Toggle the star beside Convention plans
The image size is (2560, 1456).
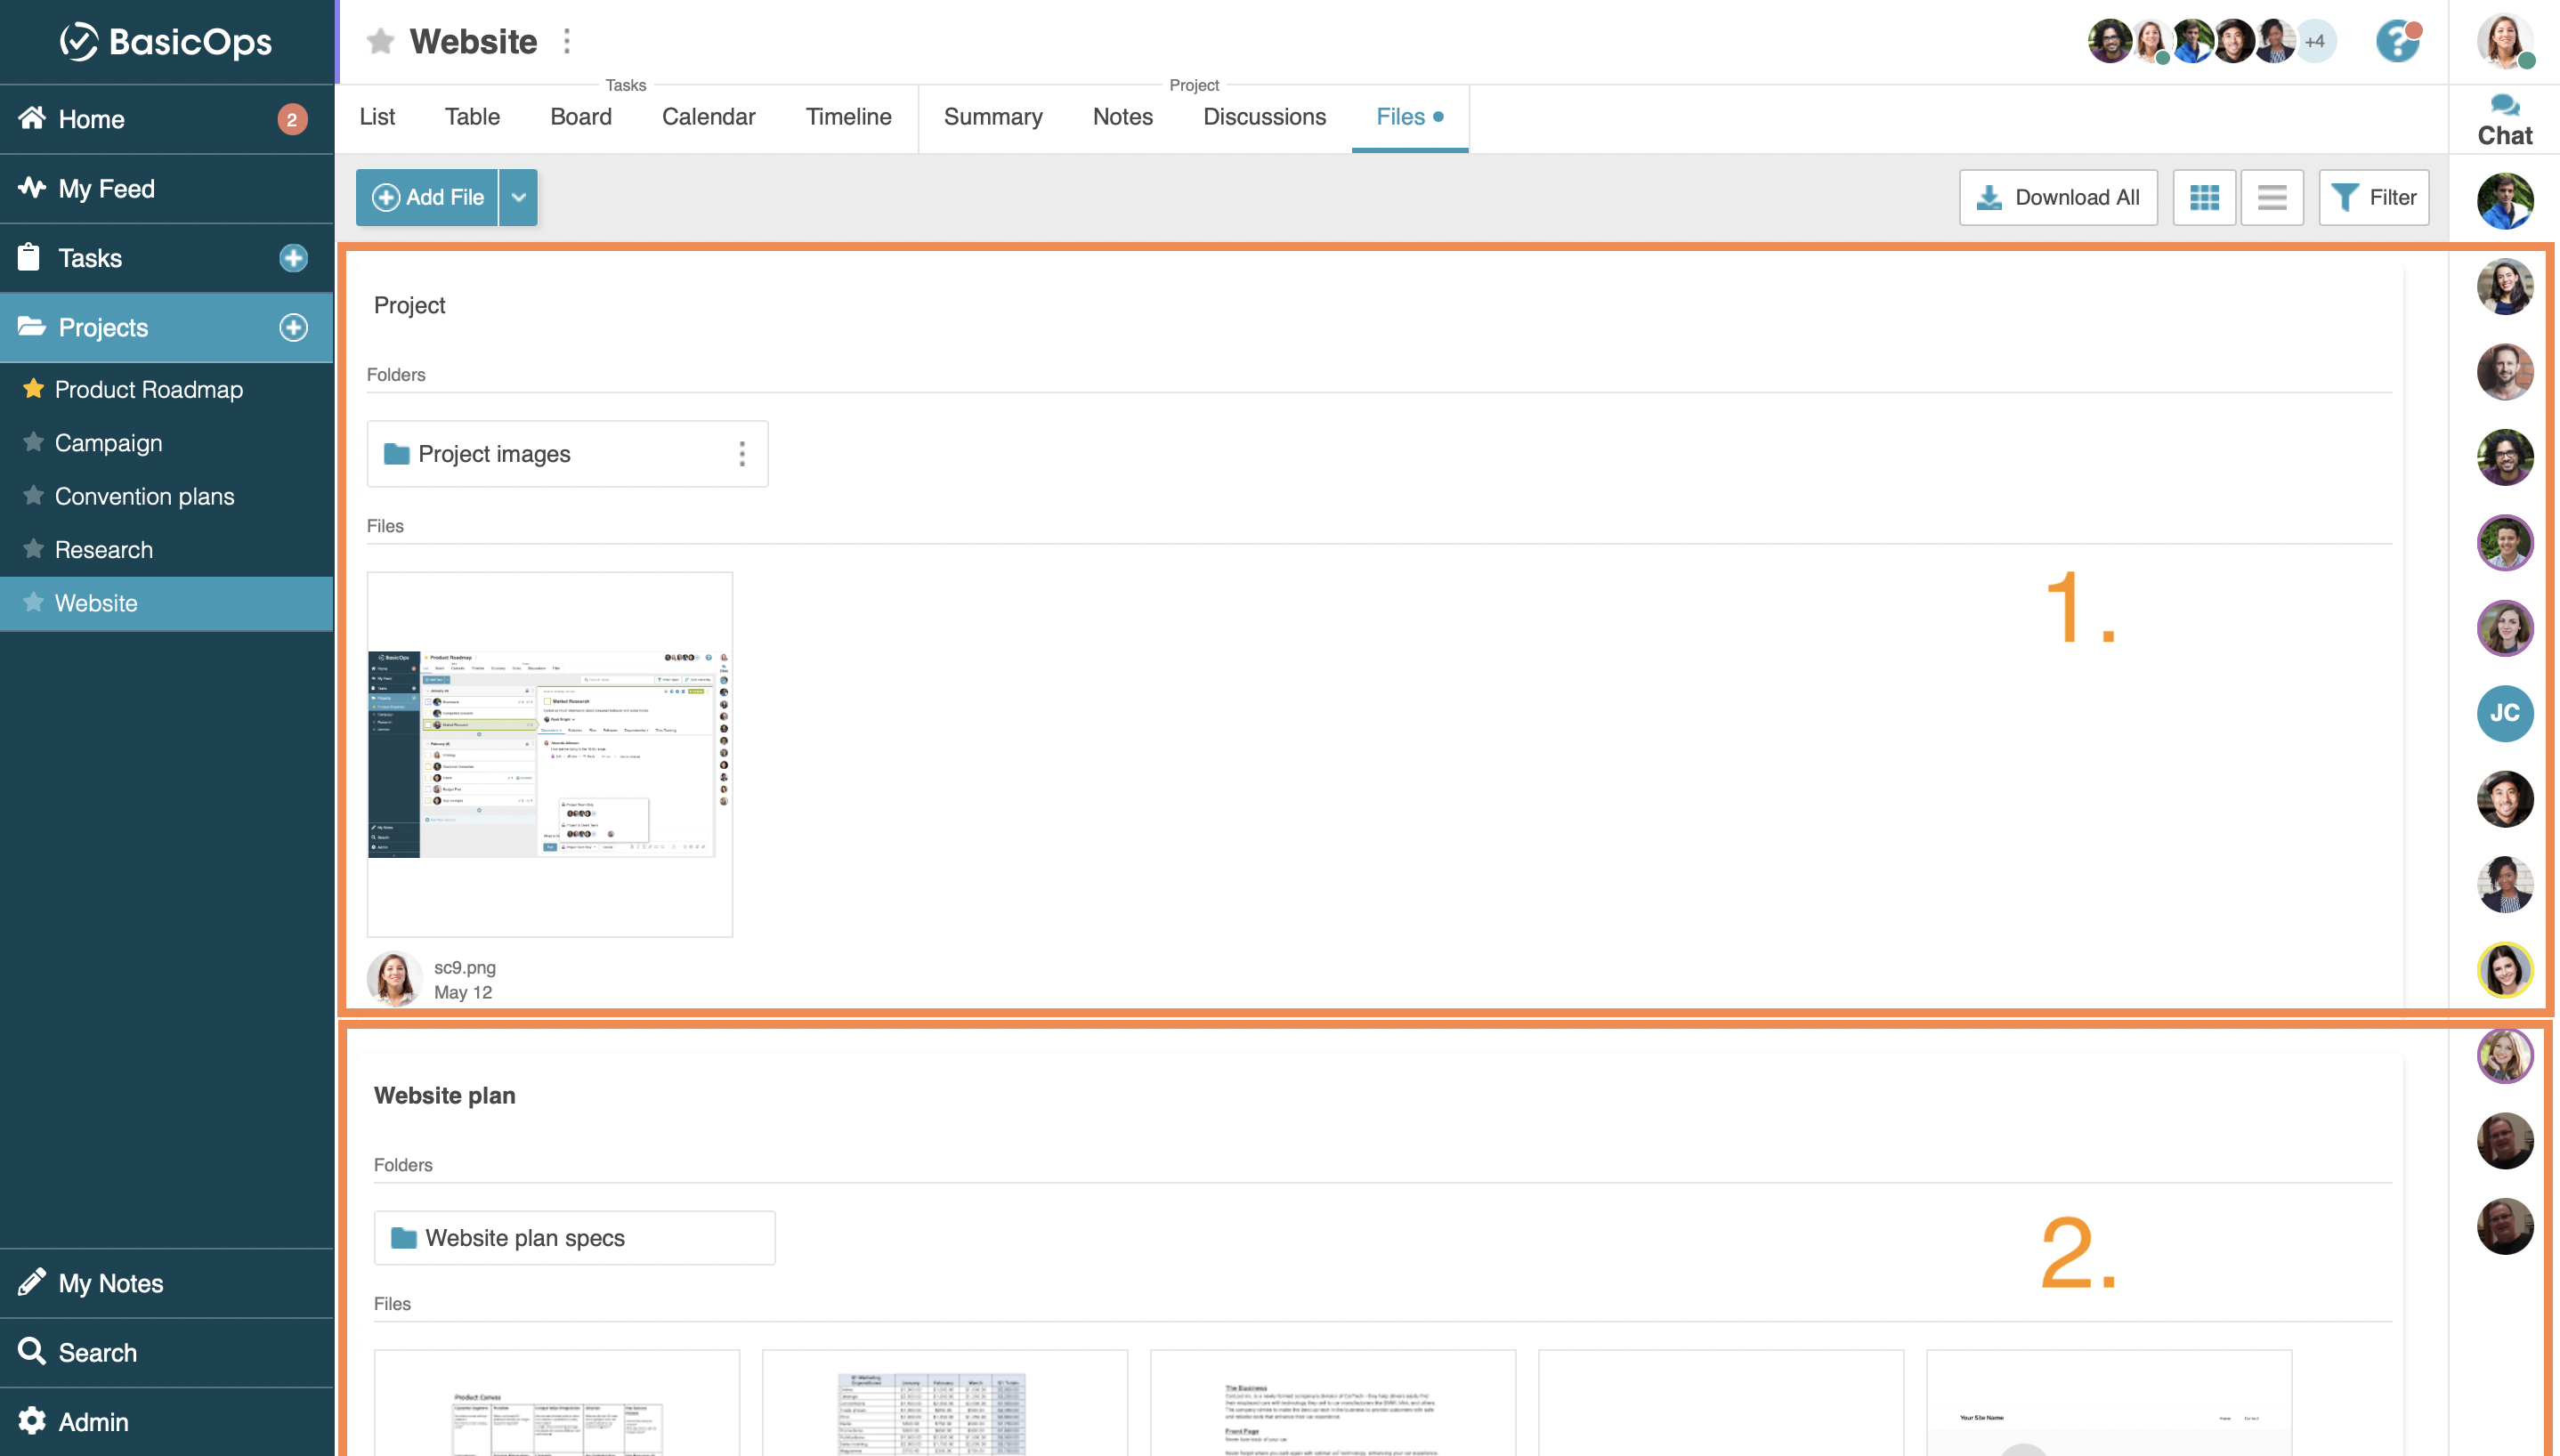33,495
